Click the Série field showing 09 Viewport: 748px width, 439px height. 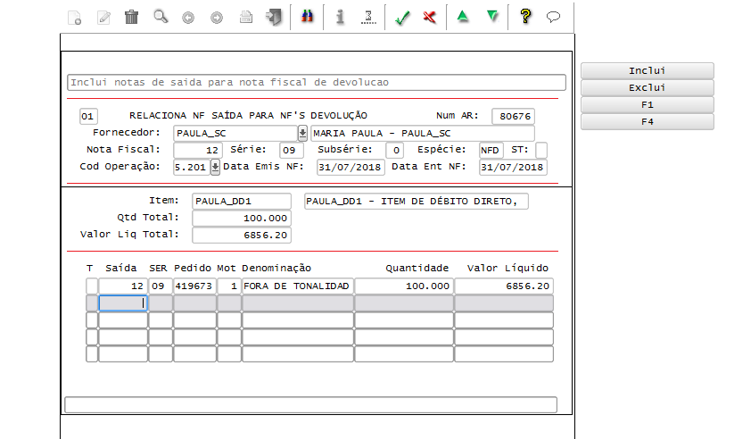(291, 150)
